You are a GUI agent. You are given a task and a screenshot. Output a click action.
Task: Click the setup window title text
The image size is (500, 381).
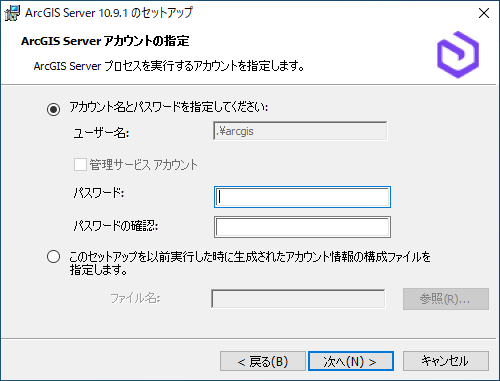(x=109, y=13)
